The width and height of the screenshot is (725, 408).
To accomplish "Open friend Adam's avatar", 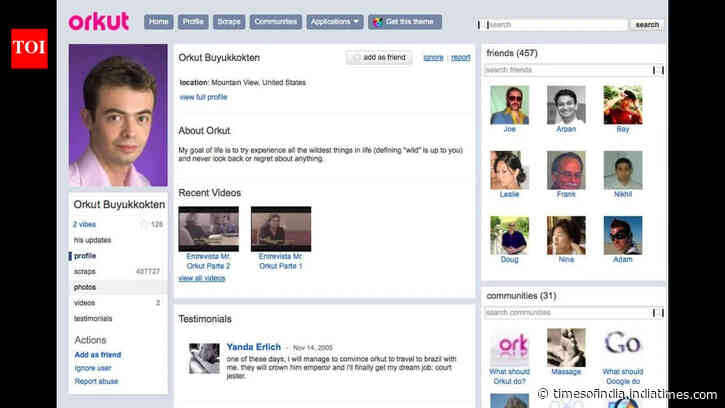I will (x=623, y=235).
